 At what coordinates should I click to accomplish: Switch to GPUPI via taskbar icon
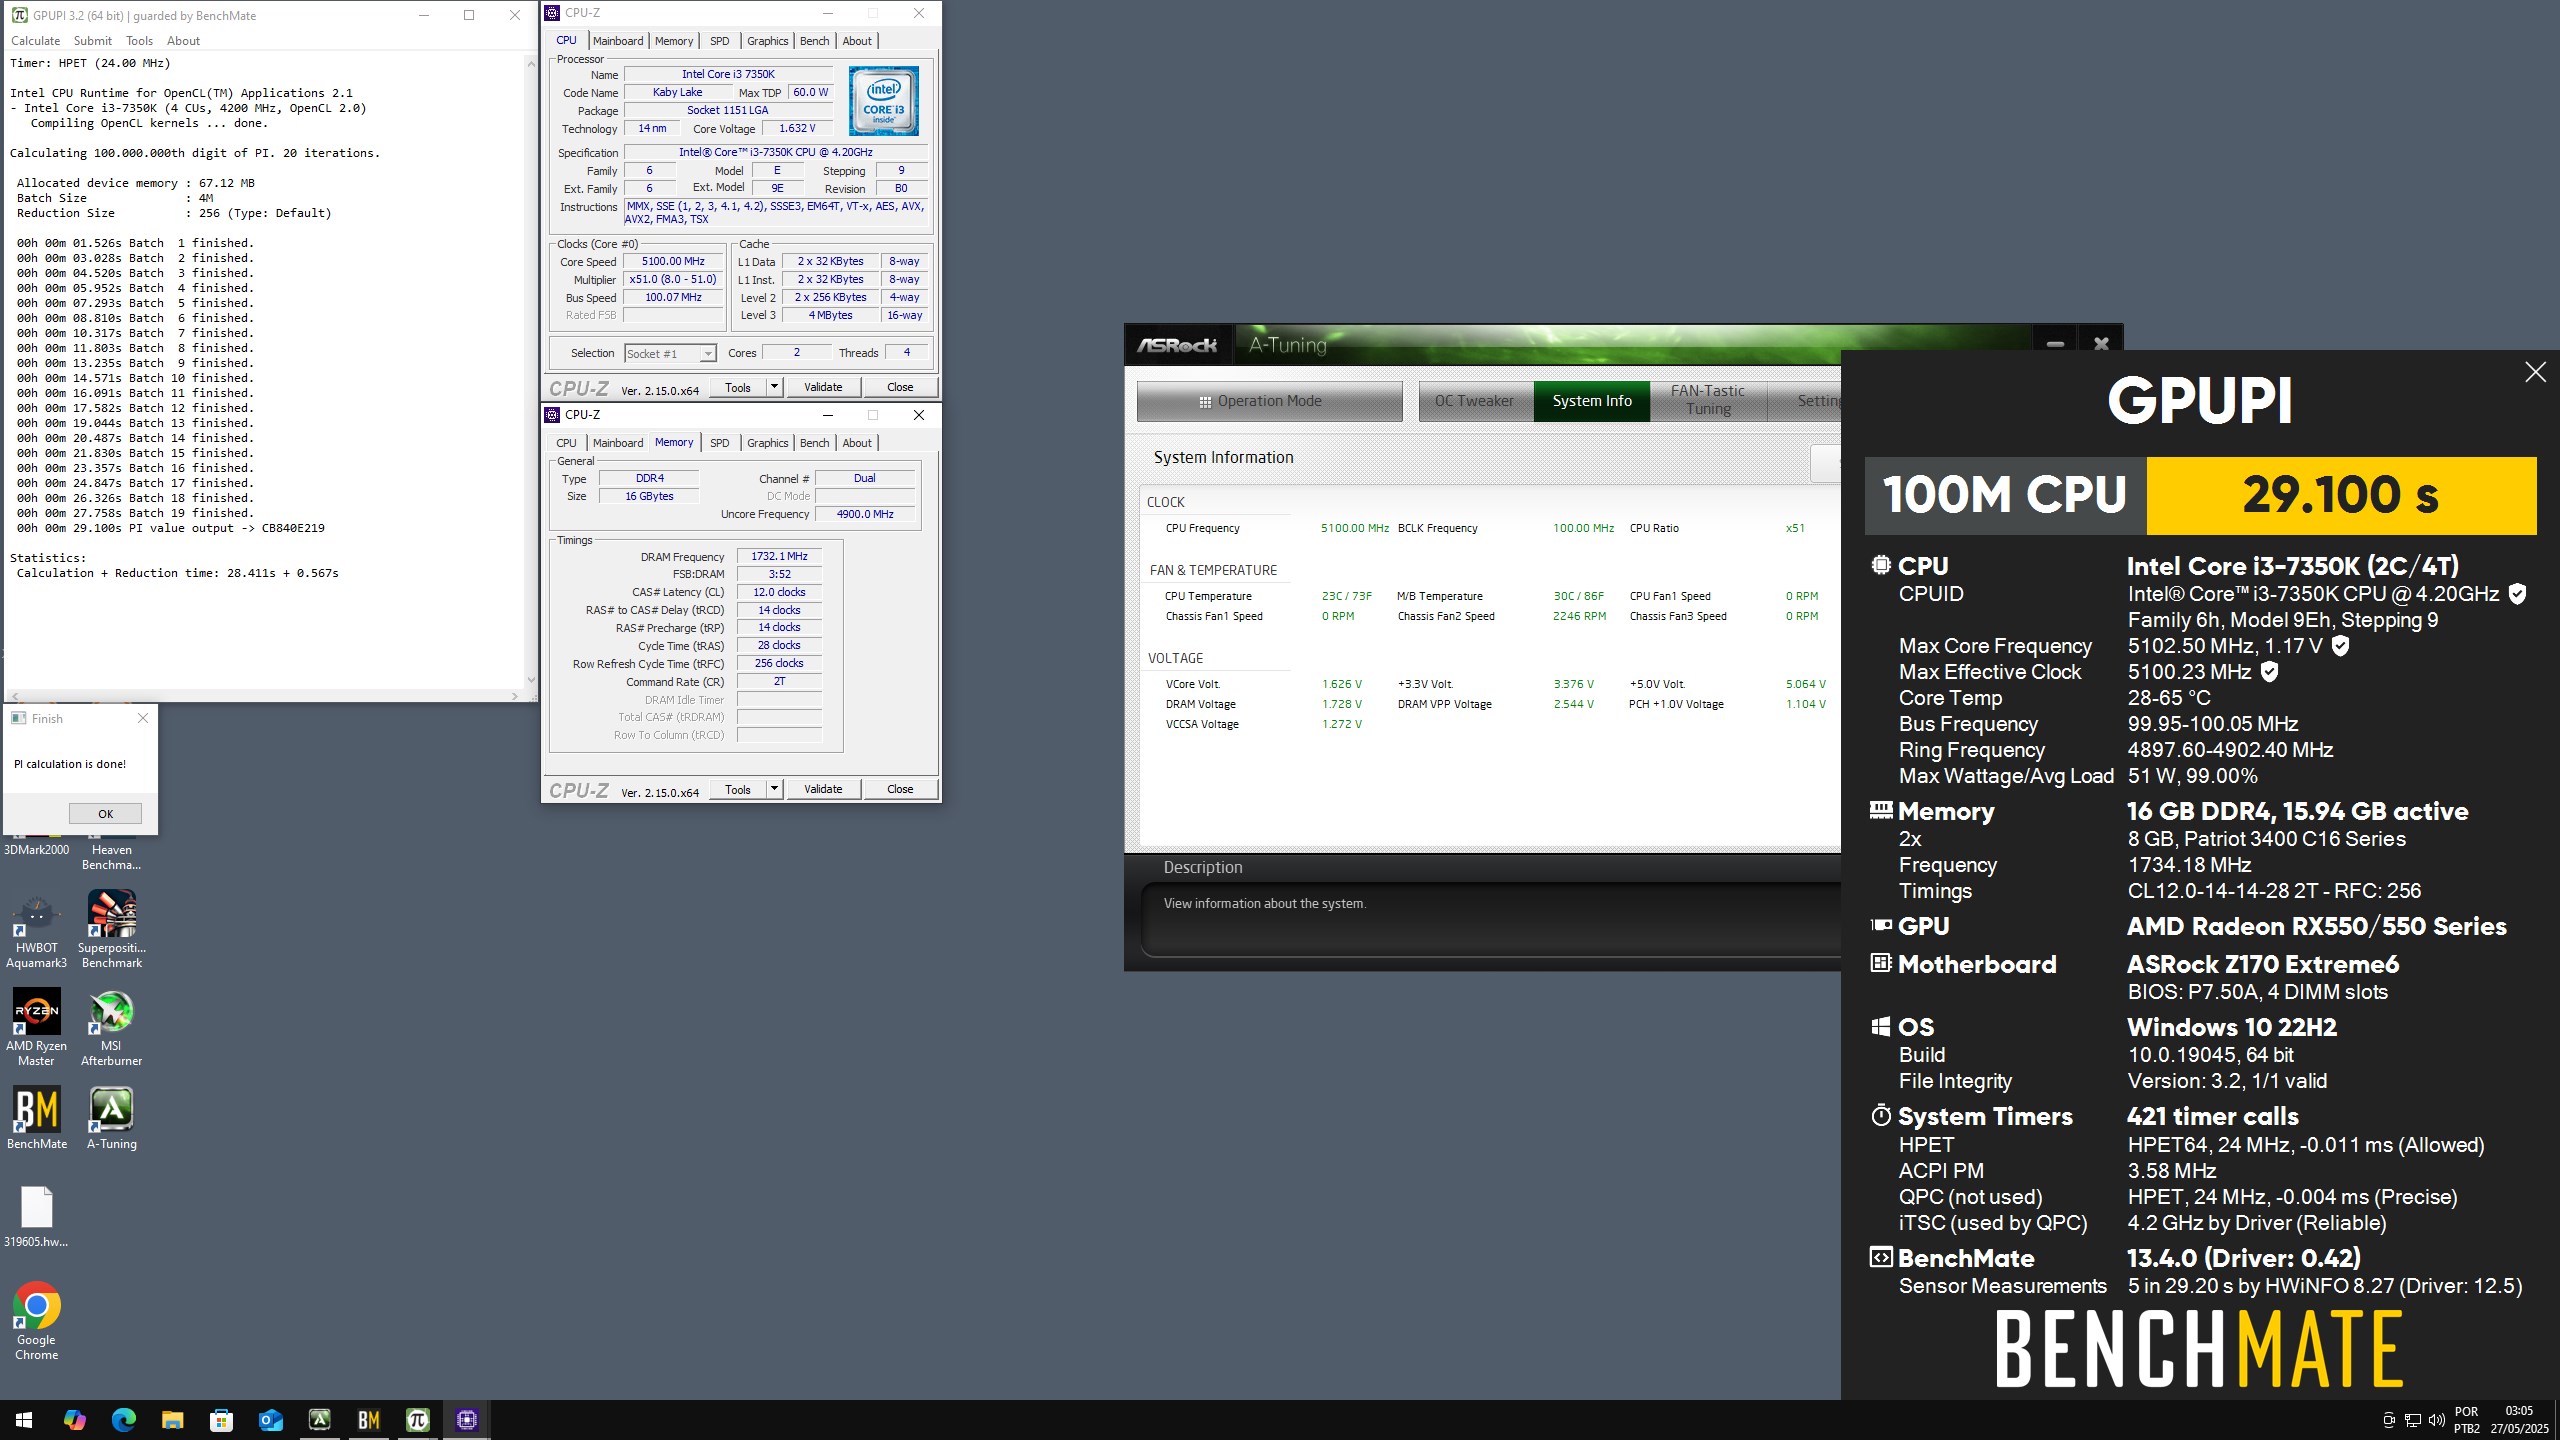coord(417,1420)
